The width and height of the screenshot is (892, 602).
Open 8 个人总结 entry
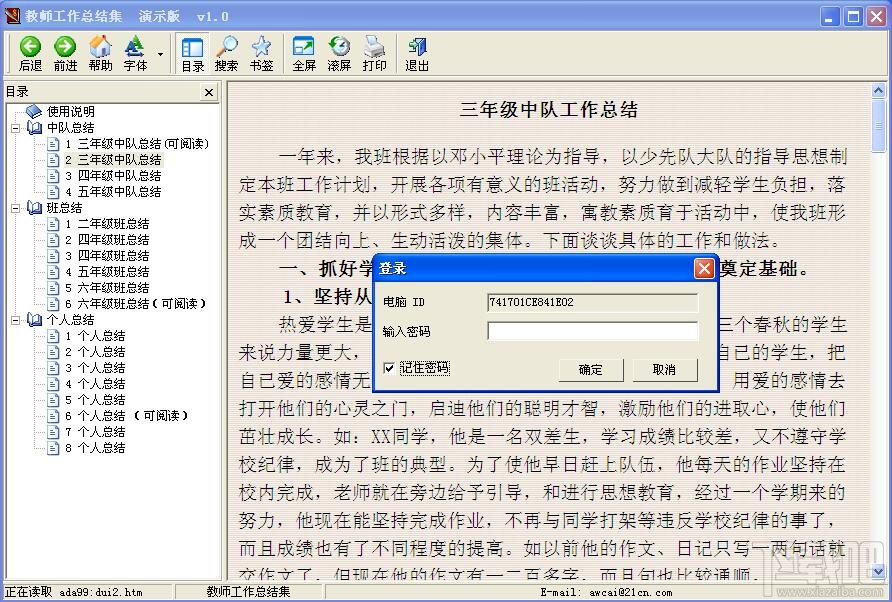[95, 448]
